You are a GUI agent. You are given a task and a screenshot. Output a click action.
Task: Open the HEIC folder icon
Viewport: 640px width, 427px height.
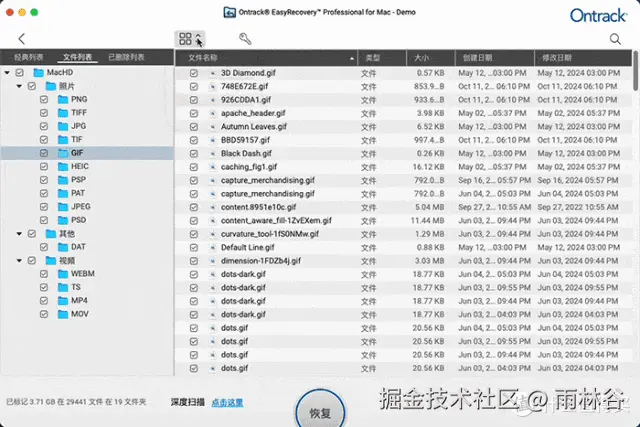click(x=63, y=167)
